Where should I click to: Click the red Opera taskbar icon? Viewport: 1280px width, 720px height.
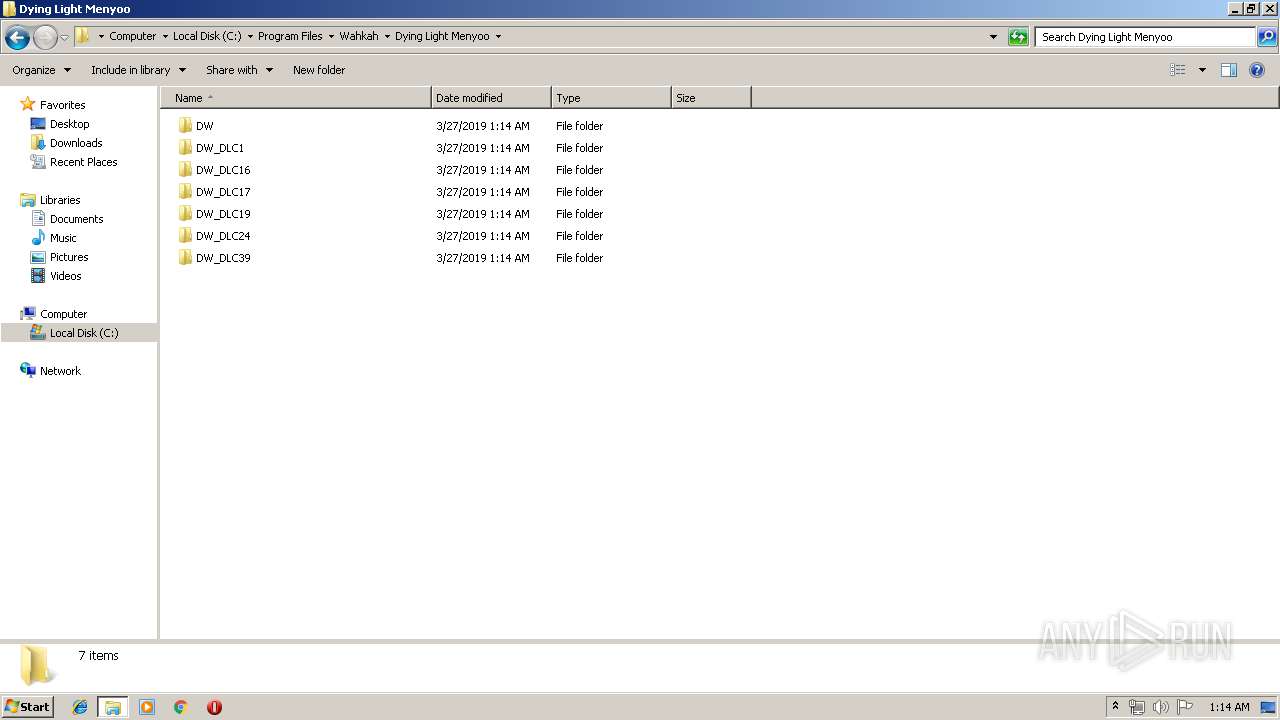(214, 707)
